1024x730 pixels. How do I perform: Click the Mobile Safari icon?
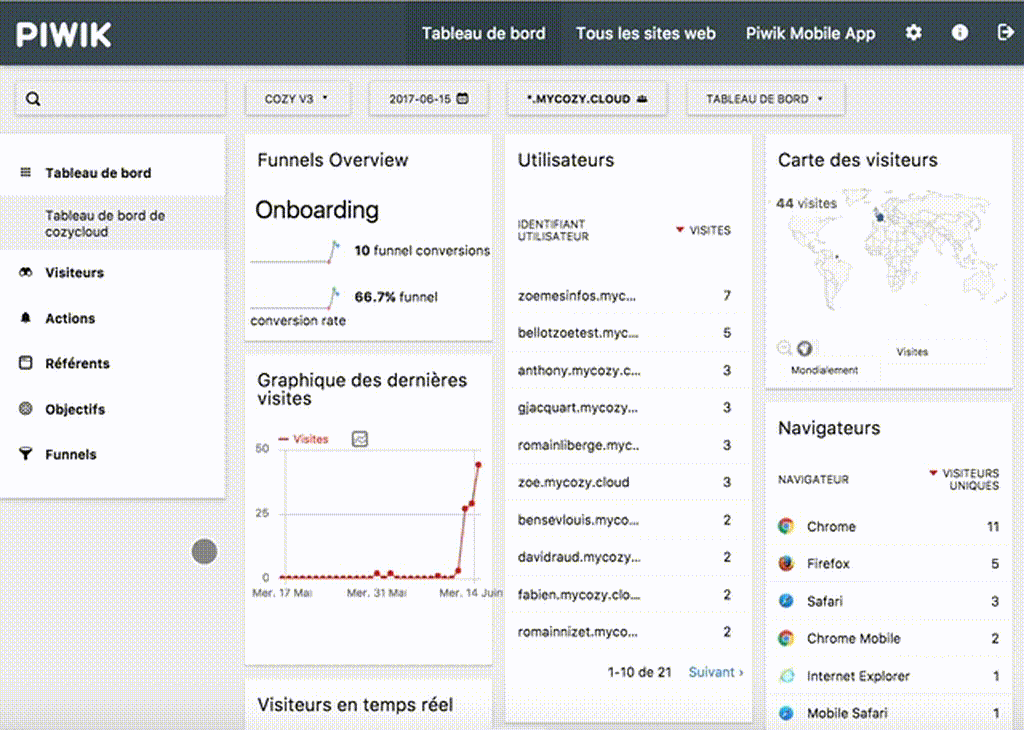(x=786, y=713)
